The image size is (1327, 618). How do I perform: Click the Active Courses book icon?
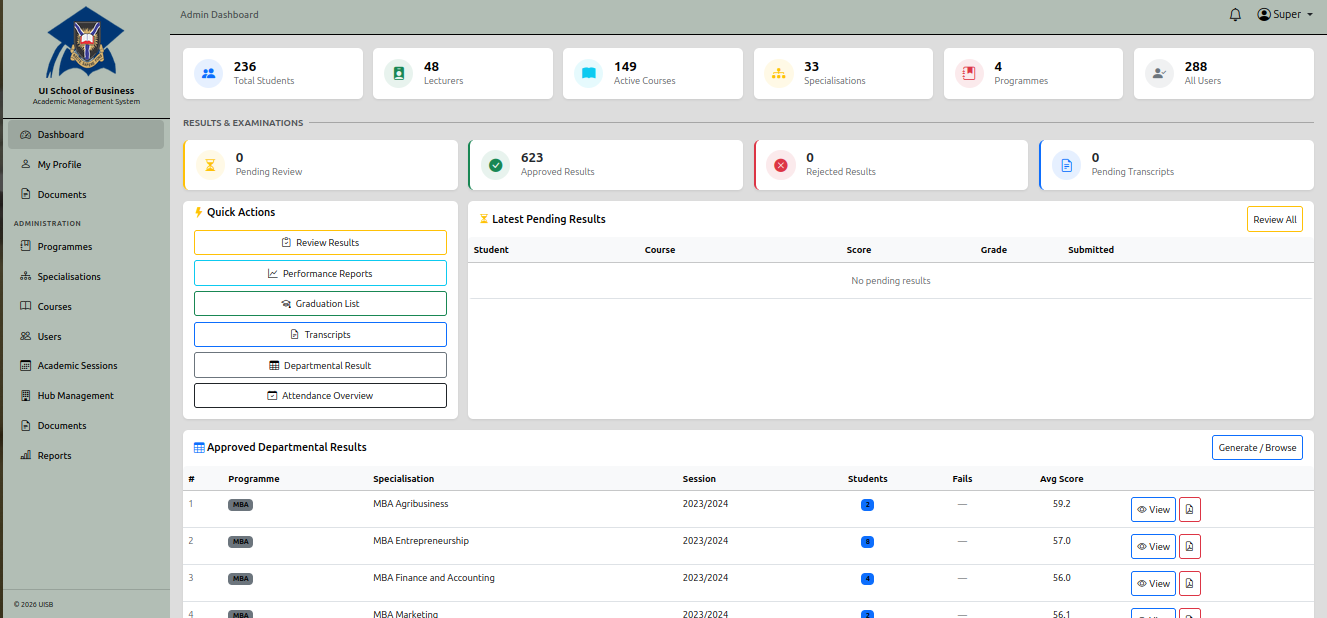click(x=588, y=73)
